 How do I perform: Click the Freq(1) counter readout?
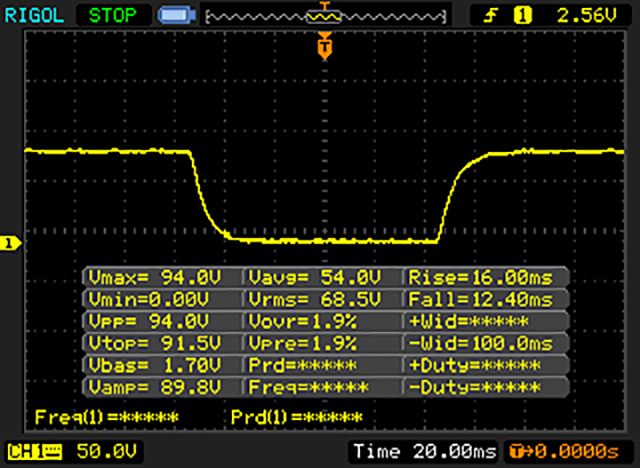106,416
